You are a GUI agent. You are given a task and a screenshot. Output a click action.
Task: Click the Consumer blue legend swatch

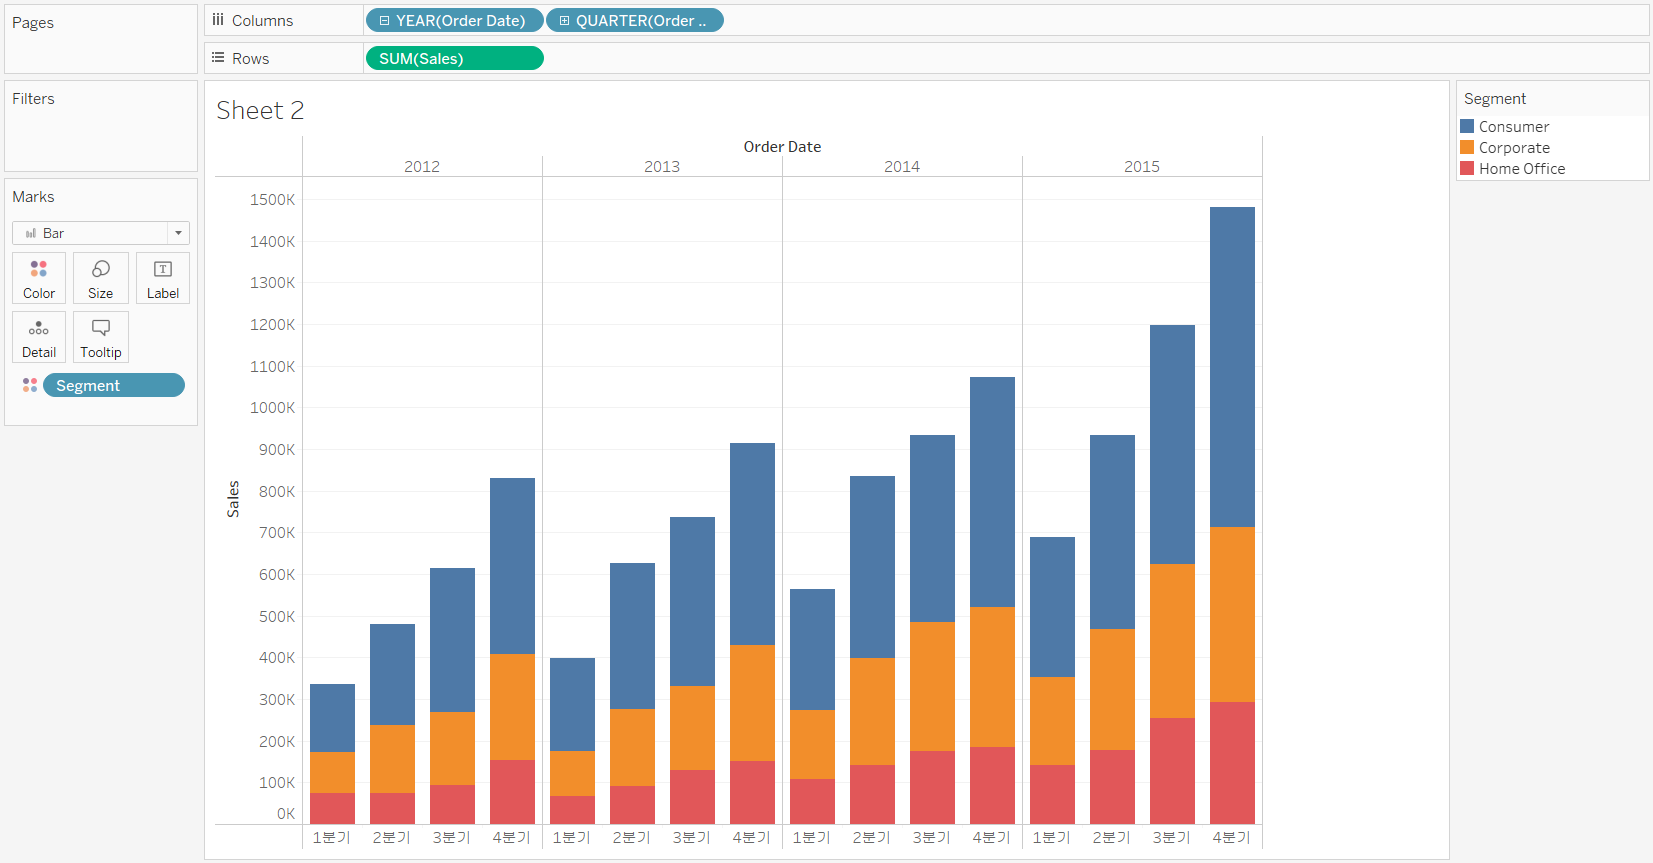1467,126
